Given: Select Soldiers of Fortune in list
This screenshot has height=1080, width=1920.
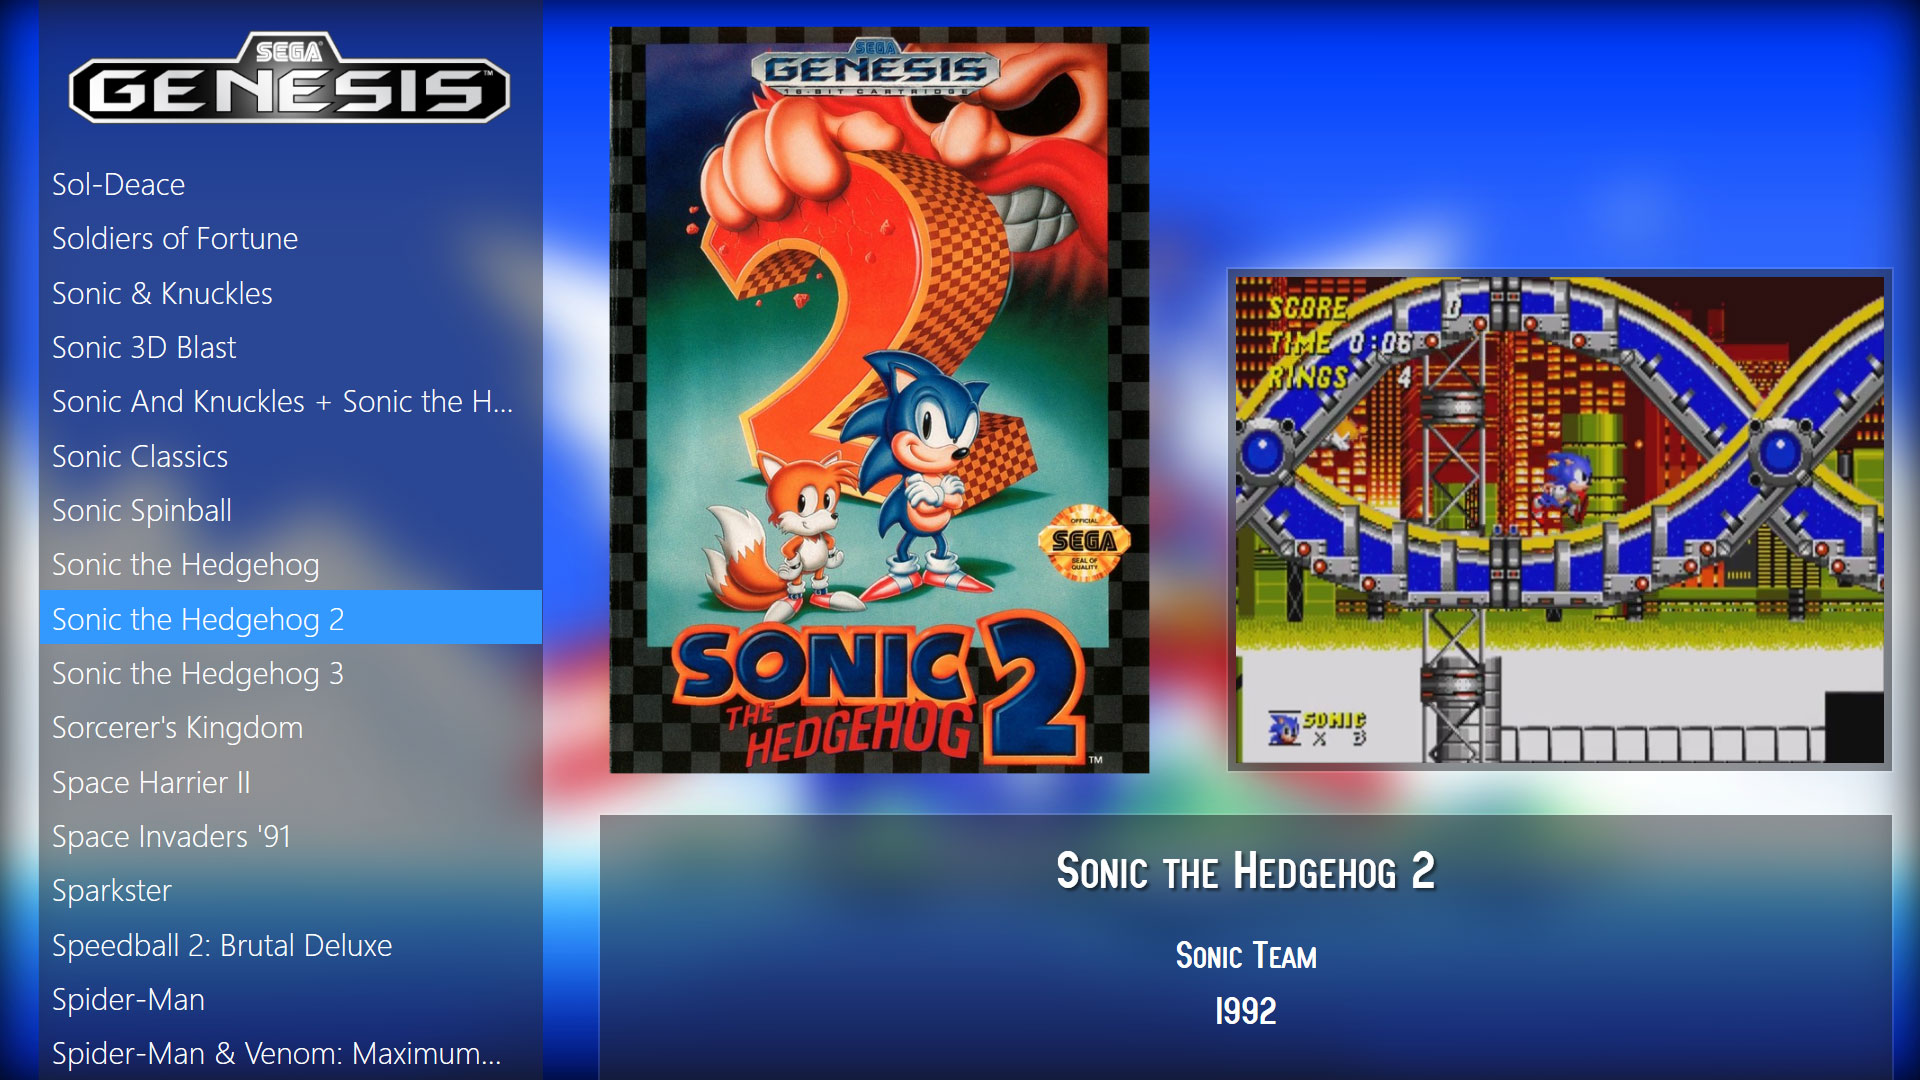Looking at the screenshot, I should pyautogui.click(x=290, y=238).
